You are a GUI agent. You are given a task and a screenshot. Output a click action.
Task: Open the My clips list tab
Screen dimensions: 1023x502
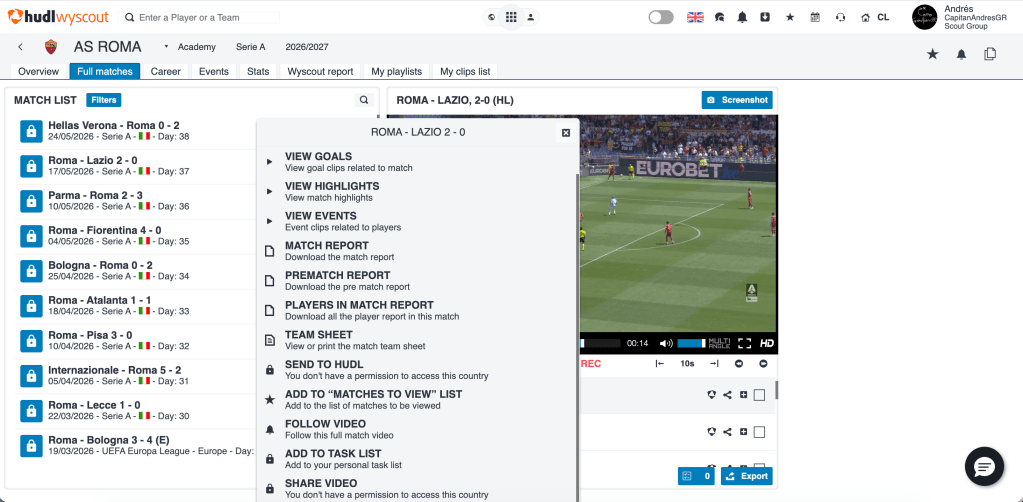[x=466, y=72]
